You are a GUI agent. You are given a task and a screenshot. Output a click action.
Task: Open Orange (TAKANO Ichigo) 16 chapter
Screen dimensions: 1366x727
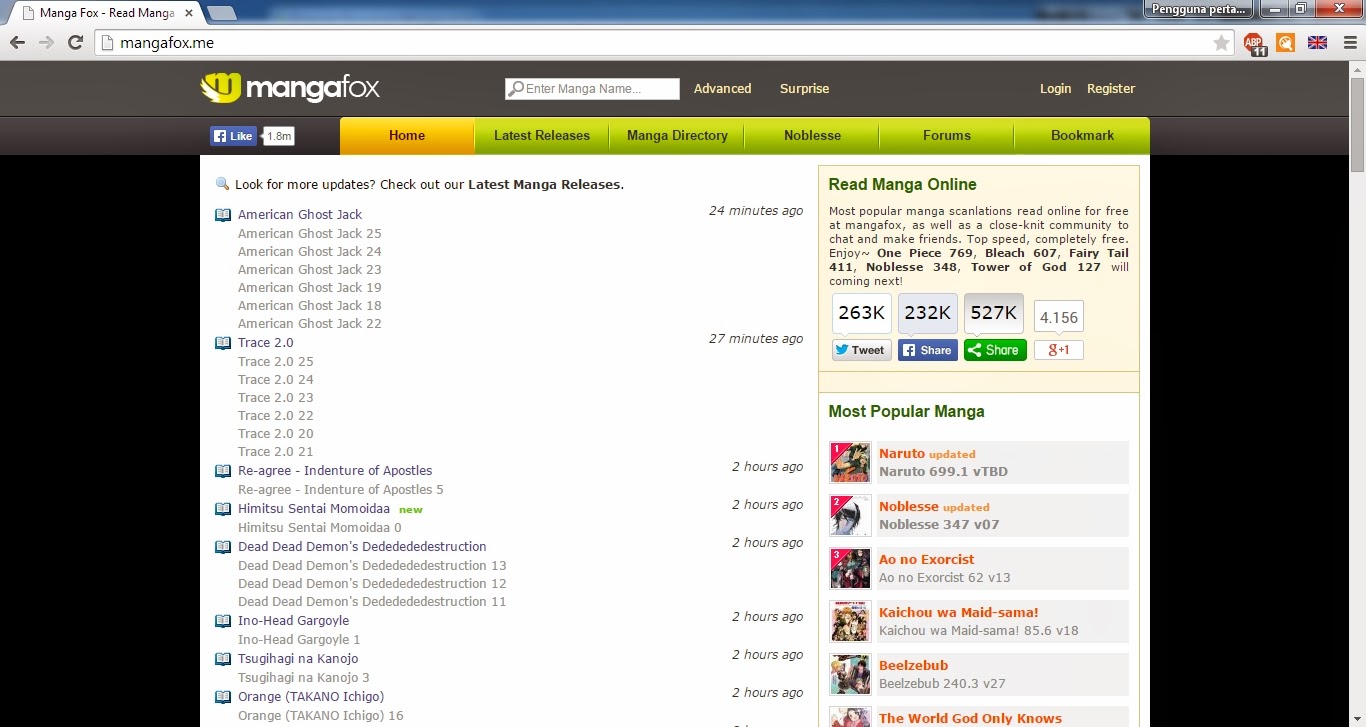point(321,716)
